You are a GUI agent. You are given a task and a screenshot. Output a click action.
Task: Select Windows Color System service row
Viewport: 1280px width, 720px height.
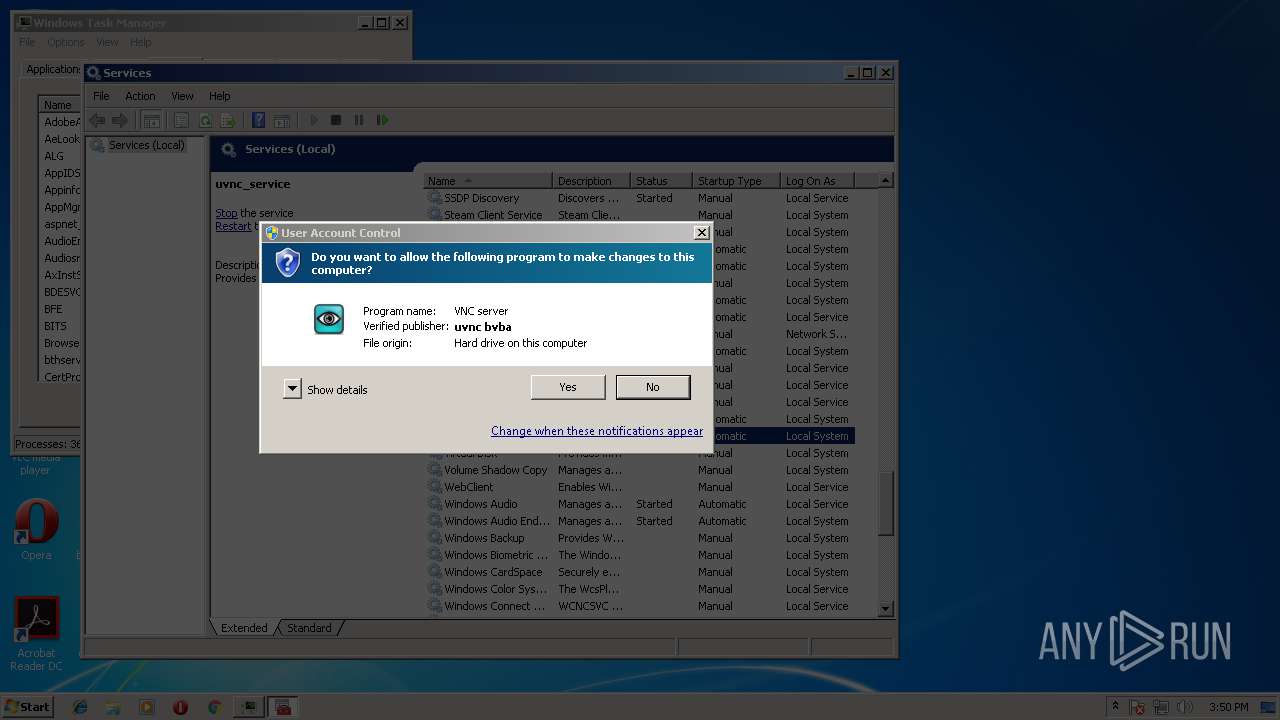point(639,589)
